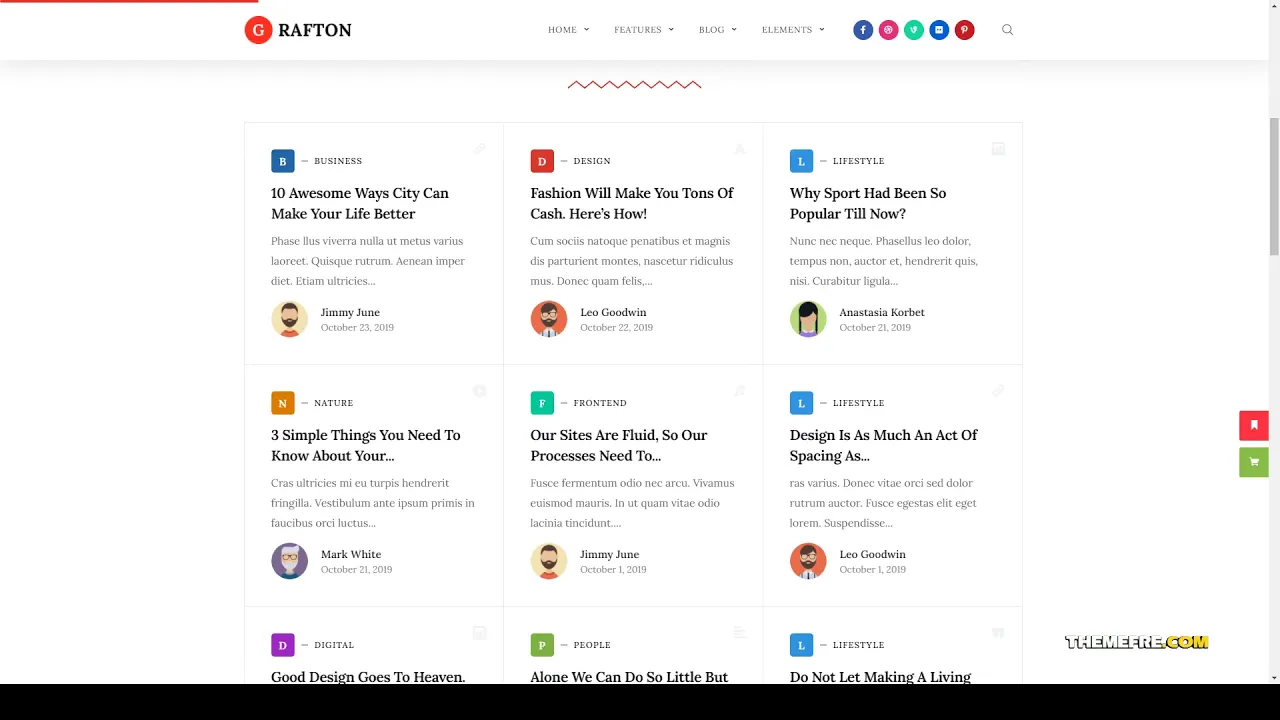Click the page's vertical scrollbar thumb
The height and width of the screenshot is (720, 1280).
click(x=1274, y=186)
